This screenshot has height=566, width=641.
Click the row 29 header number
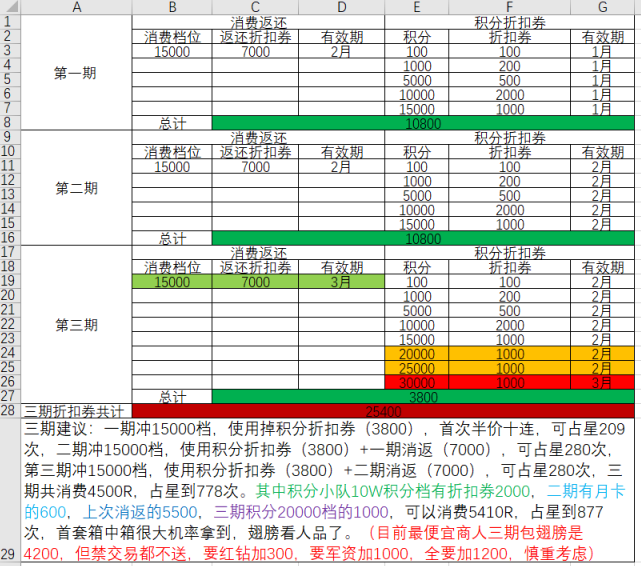coord(9,553)
